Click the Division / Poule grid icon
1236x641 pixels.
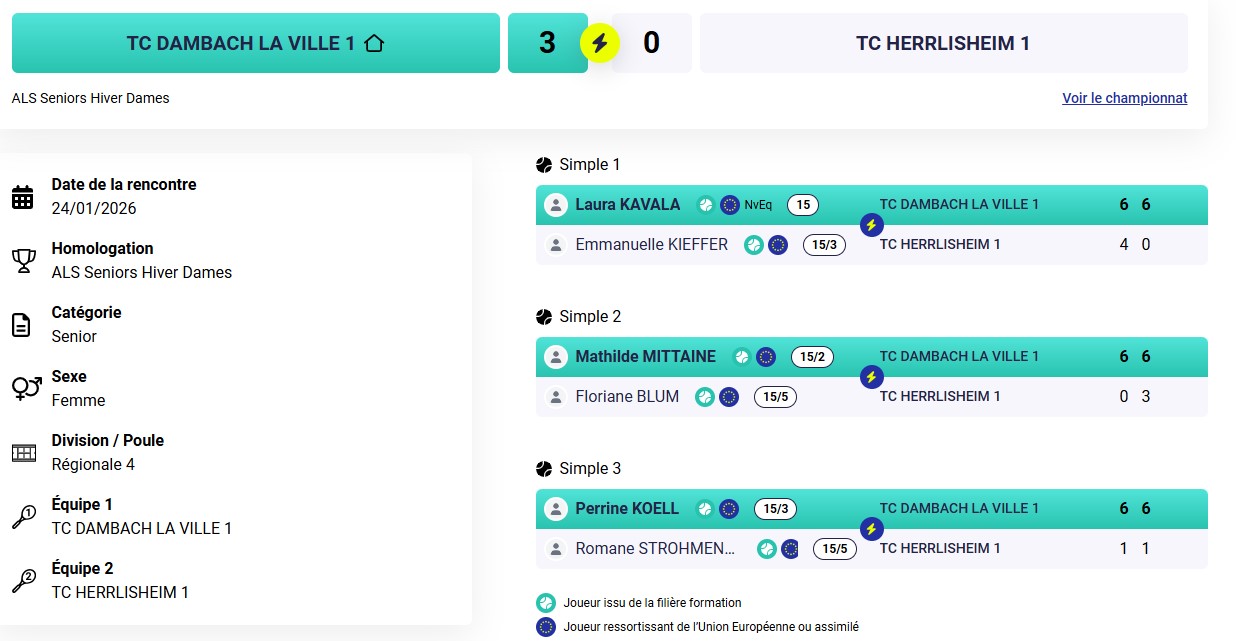23,453
